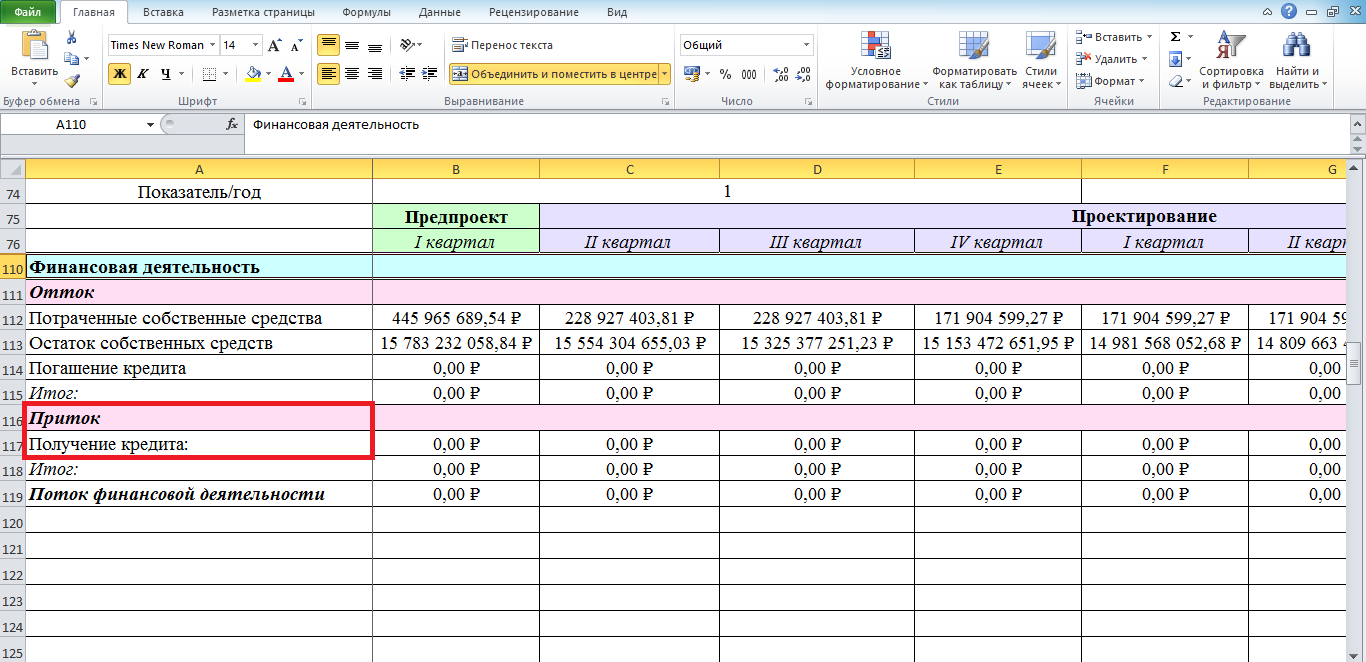Toggle bottom vertical alignment
The image size is (1366, 662).
tap(375, 45)
